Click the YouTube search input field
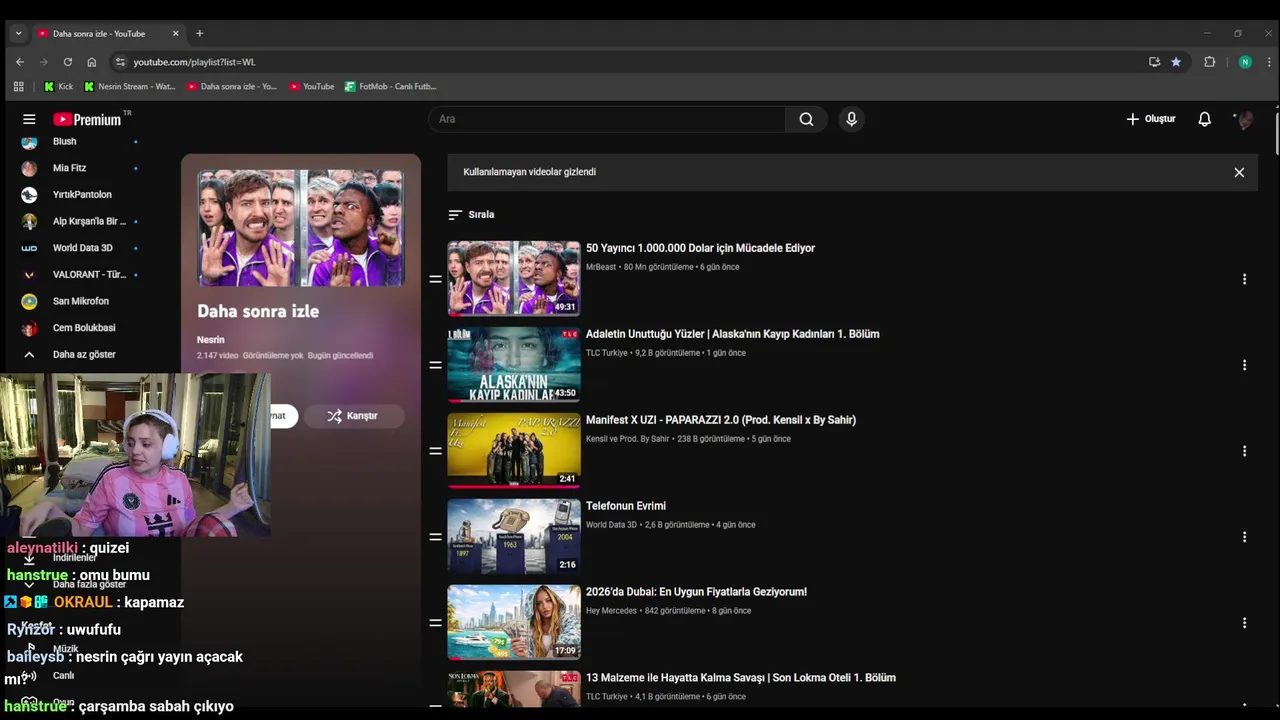Viewport: 1280px width, 720px height. 607,119
